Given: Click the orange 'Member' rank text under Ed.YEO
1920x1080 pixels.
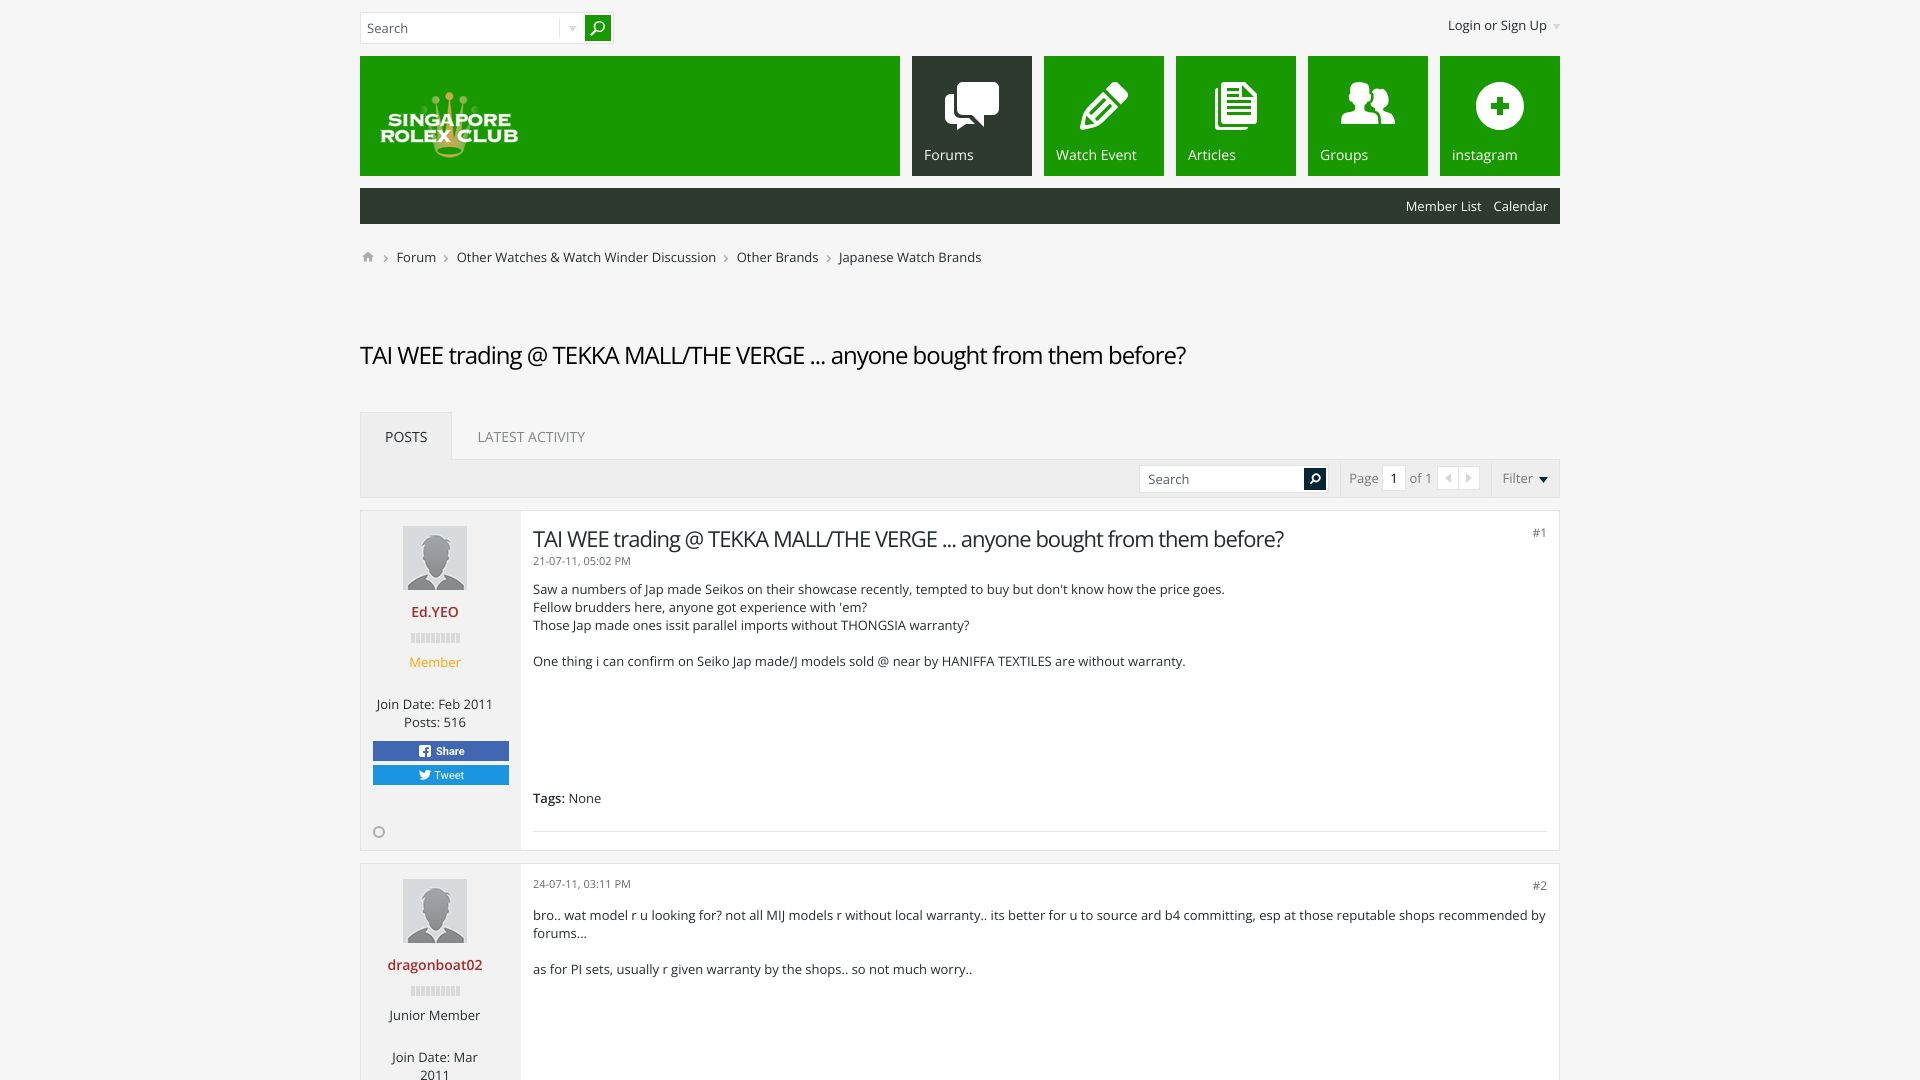Looking at the screenshot, I should [x=435, y=662].
